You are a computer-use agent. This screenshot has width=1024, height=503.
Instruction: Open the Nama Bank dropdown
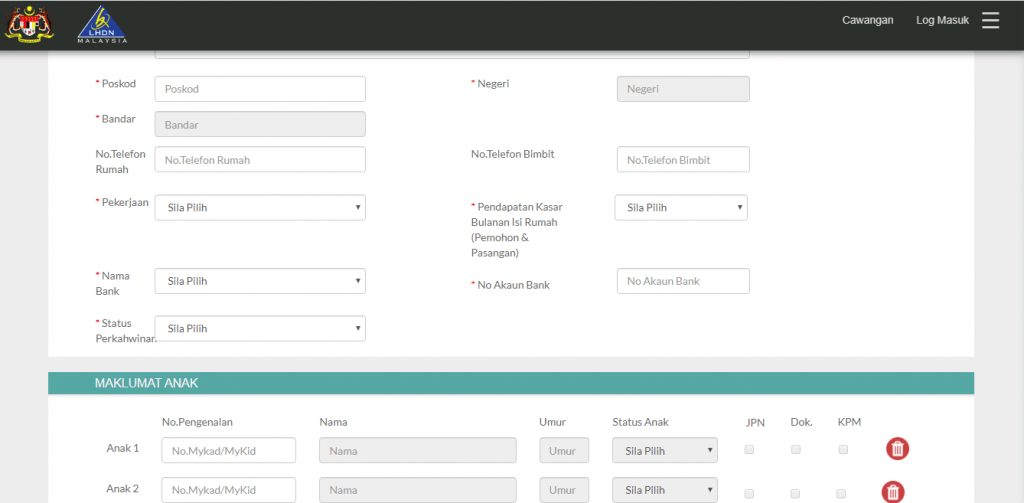pos(260,281)
